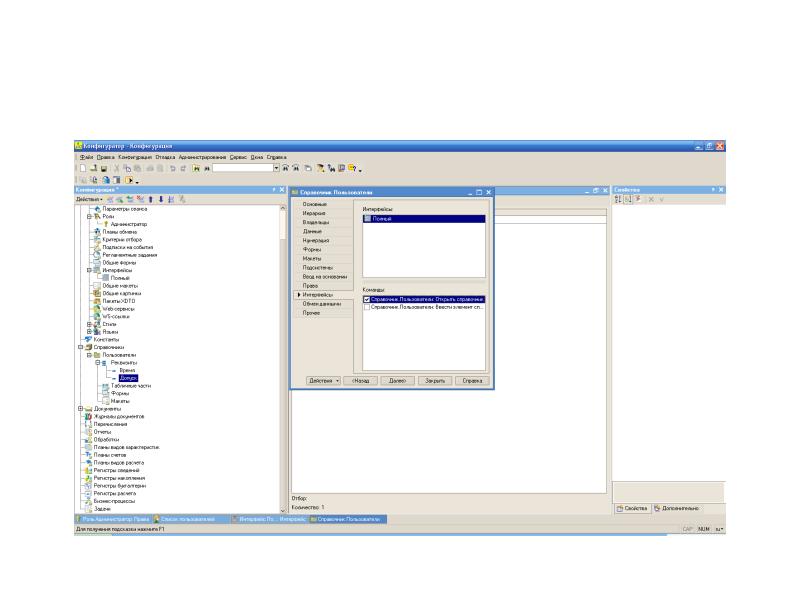Image resolution: width=800 pixels, height=600 pixels.
Task: Open the search field dropdown arrow
Action: (276, 168)
